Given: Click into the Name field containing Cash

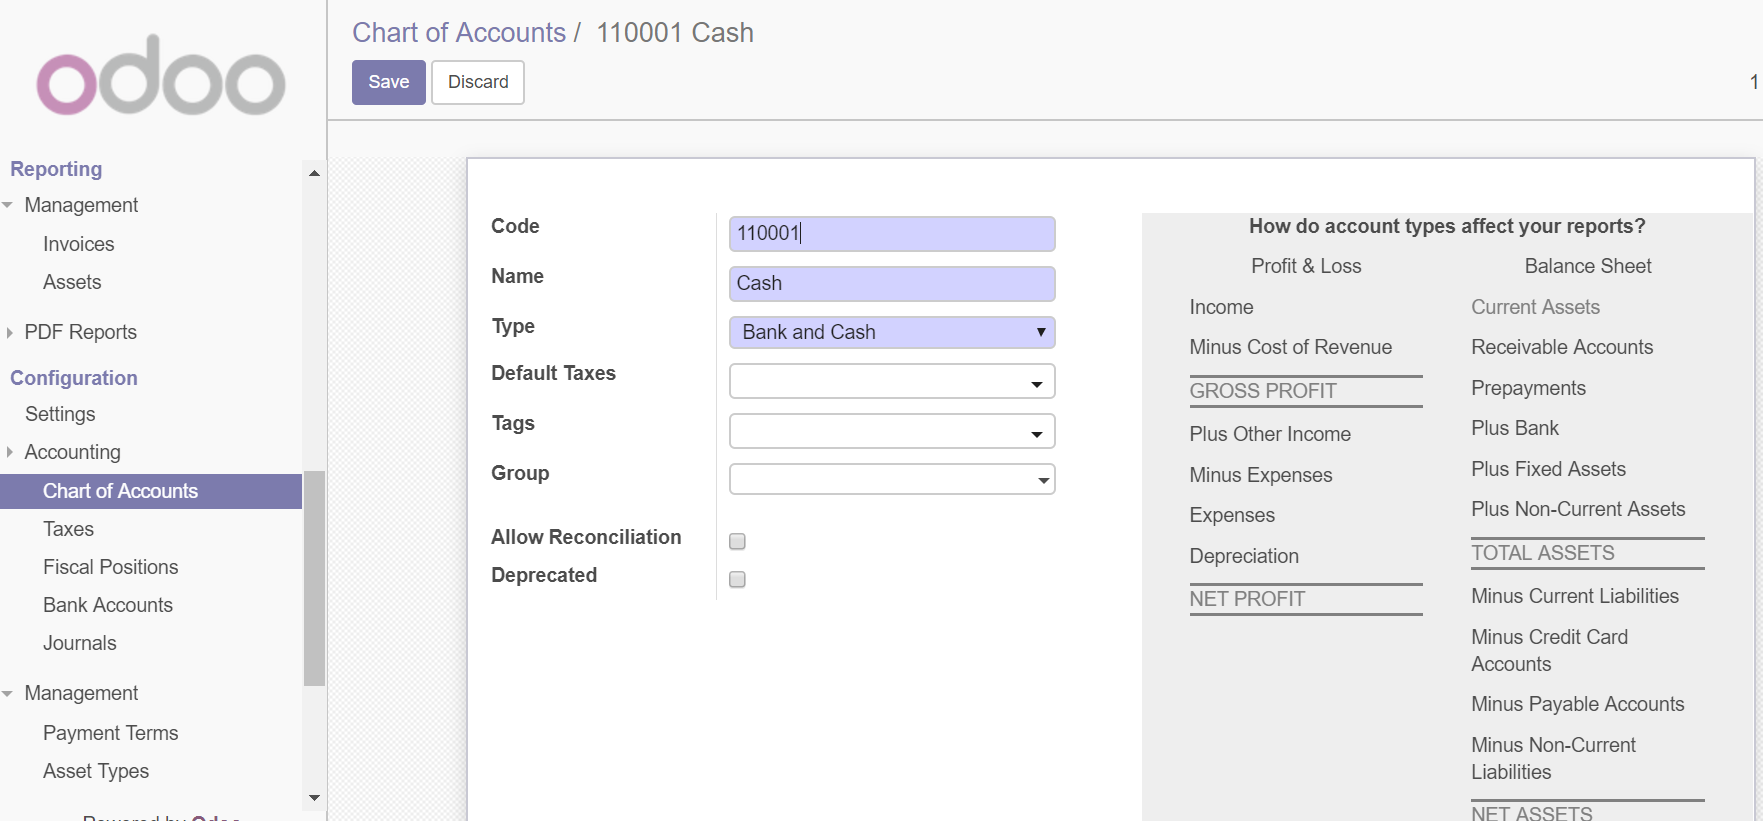Looking at the screenshot, I should point(891,283).
